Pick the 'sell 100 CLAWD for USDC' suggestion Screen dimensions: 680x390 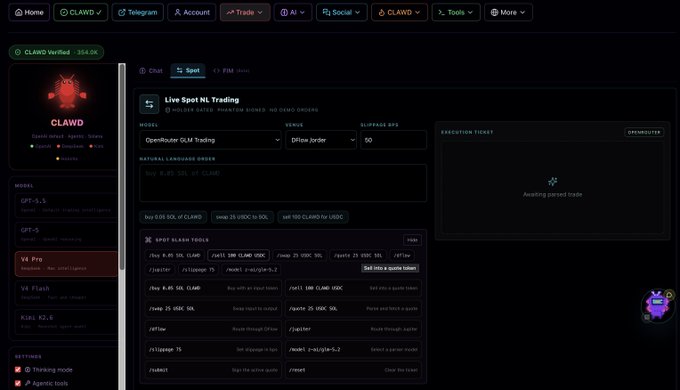(x=313, y=217)
